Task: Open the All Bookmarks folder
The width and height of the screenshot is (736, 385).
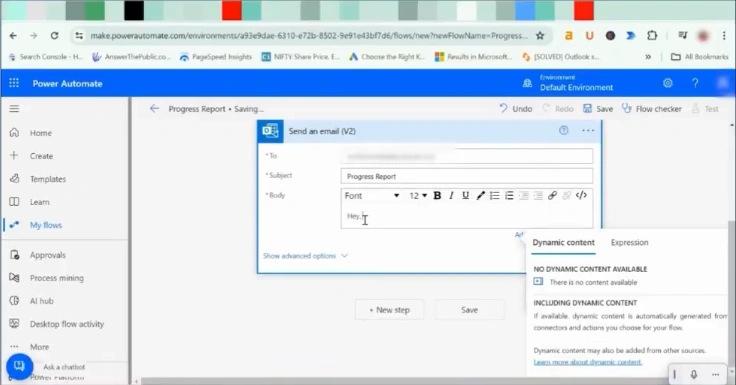Action: (699, 57)
